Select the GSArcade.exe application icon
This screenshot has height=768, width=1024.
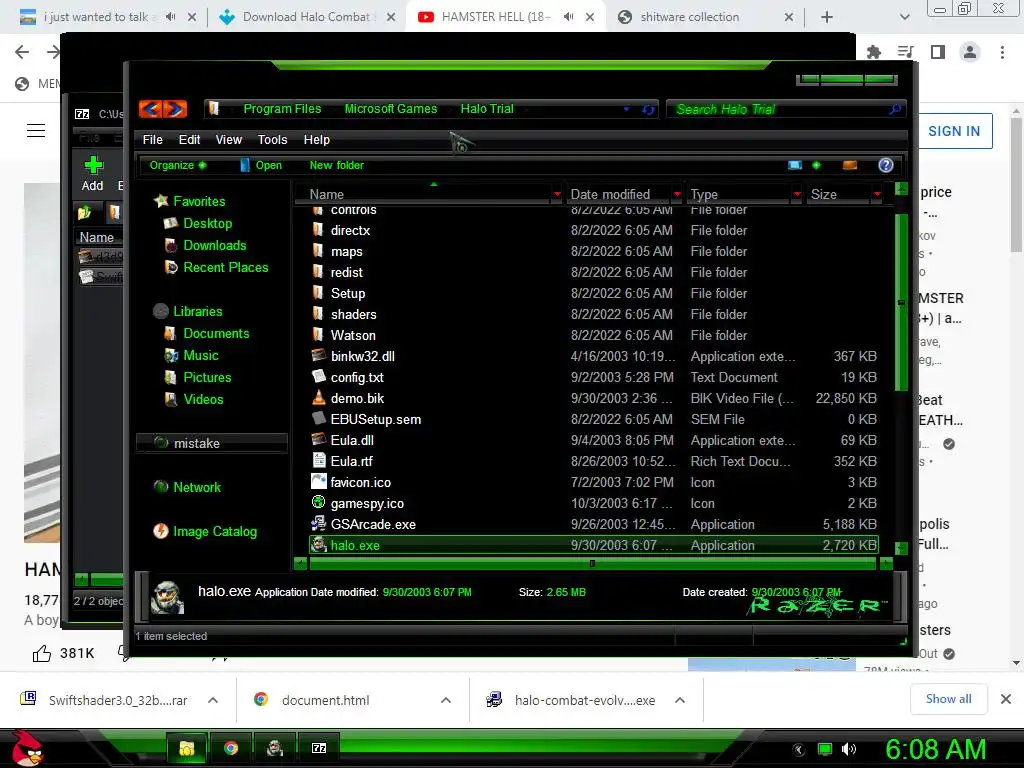[318, 524]
